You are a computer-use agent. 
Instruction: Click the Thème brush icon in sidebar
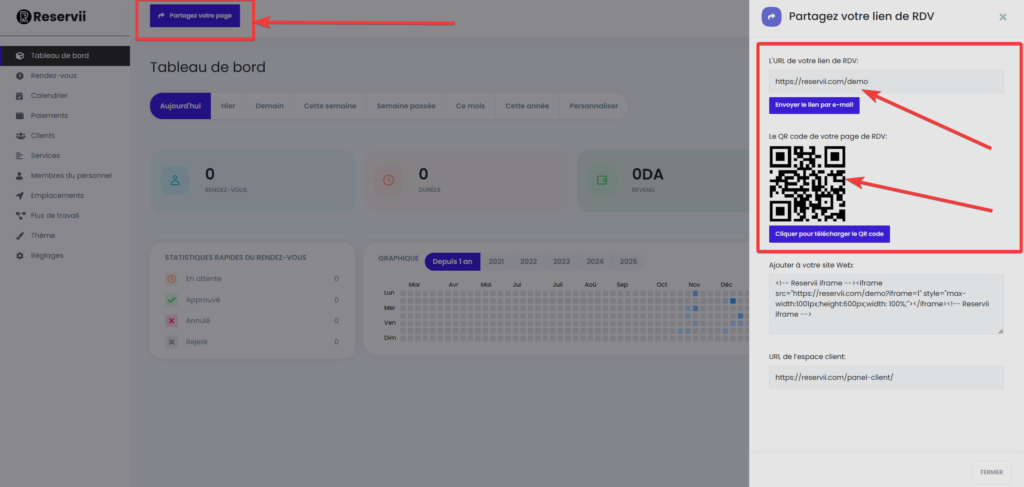(x=20, y=236)
